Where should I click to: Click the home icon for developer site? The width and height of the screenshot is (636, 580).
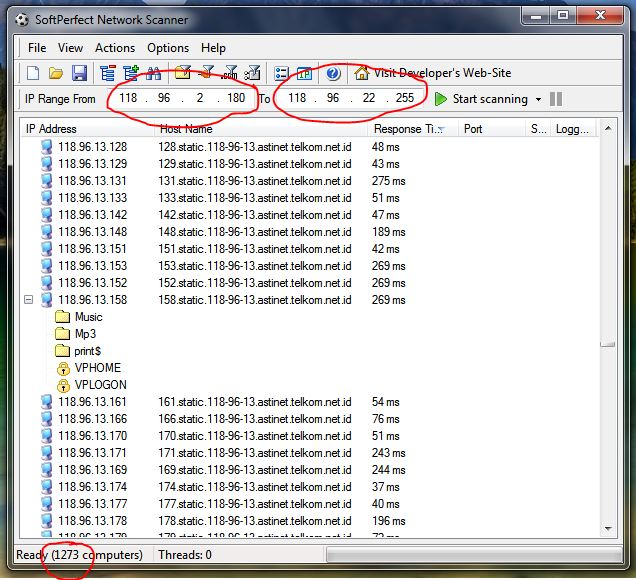click(361, 73)
